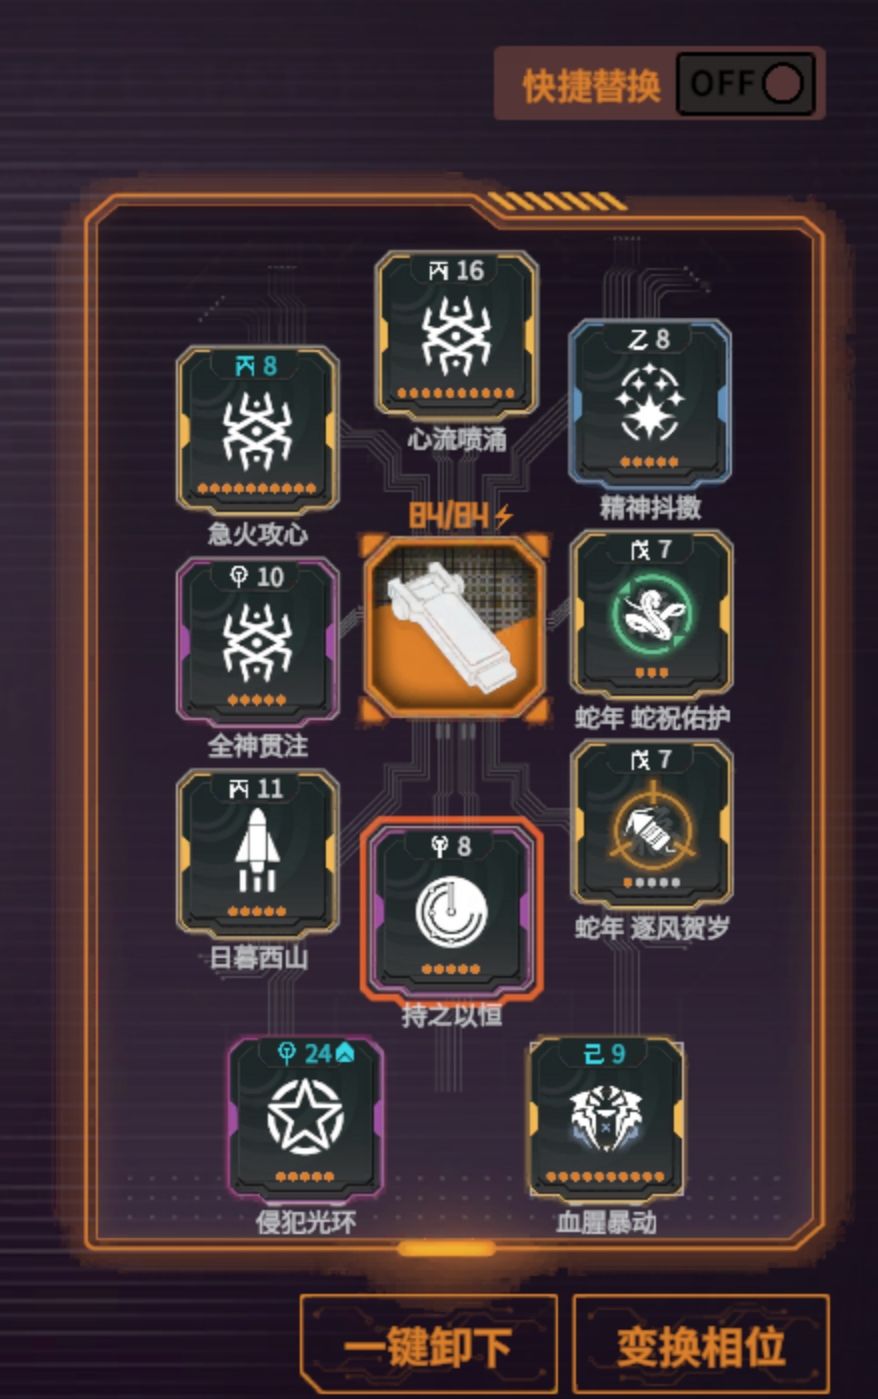Click the 蛇年 逐风贺岁 firecracker chip
Viewport: 878px width, 1399px height.
[651, 824]
